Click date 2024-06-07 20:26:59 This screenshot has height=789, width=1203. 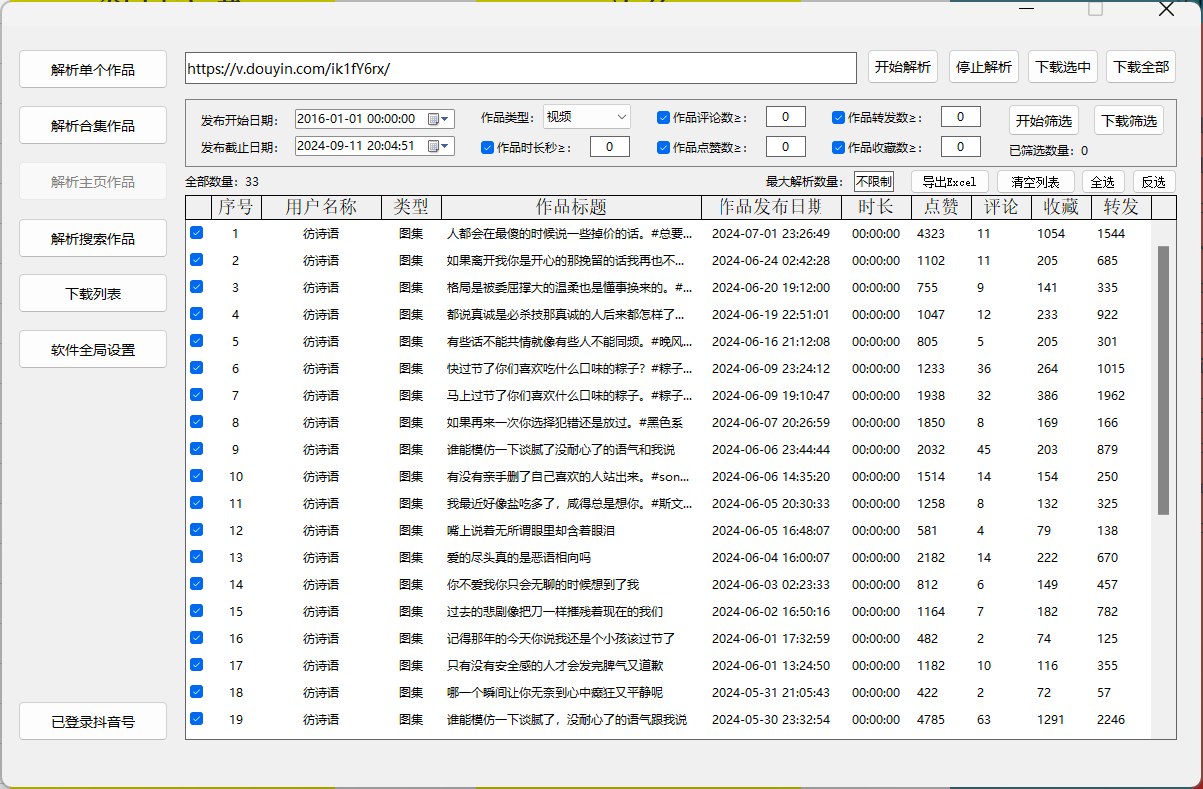771,422
